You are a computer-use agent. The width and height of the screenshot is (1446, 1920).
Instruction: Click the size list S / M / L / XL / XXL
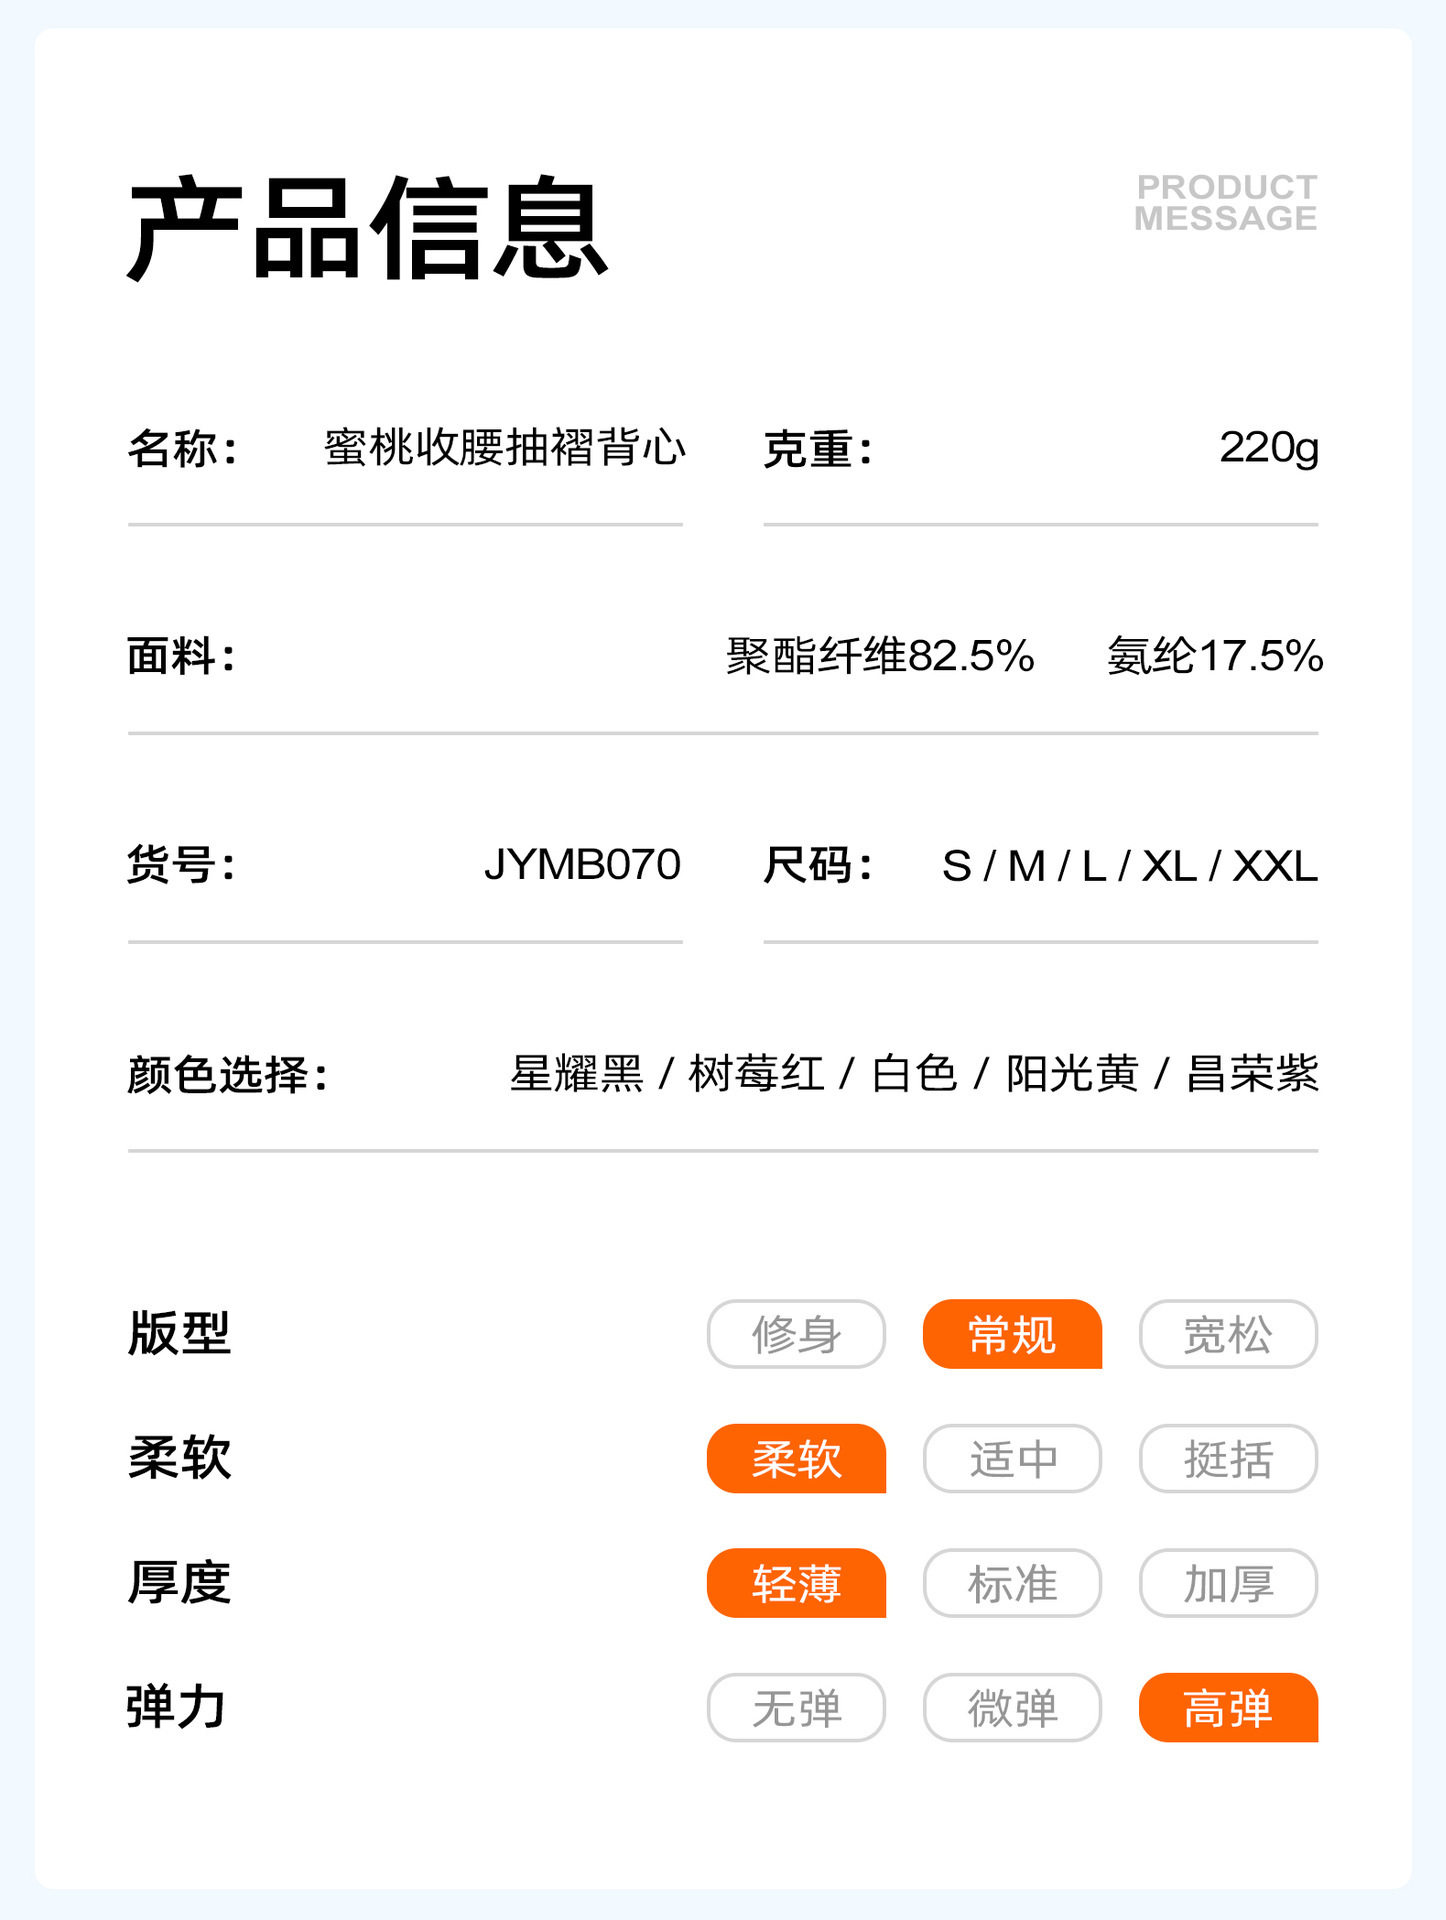coord(1129,866)
